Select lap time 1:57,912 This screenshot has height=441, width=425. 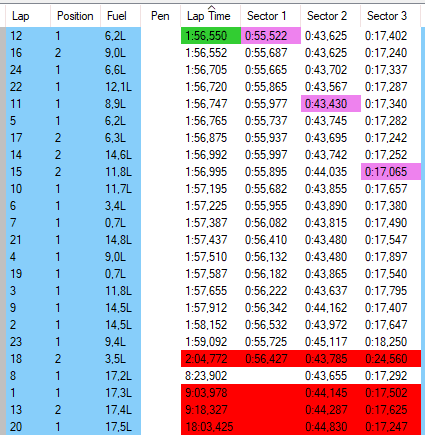coord(206,308)
